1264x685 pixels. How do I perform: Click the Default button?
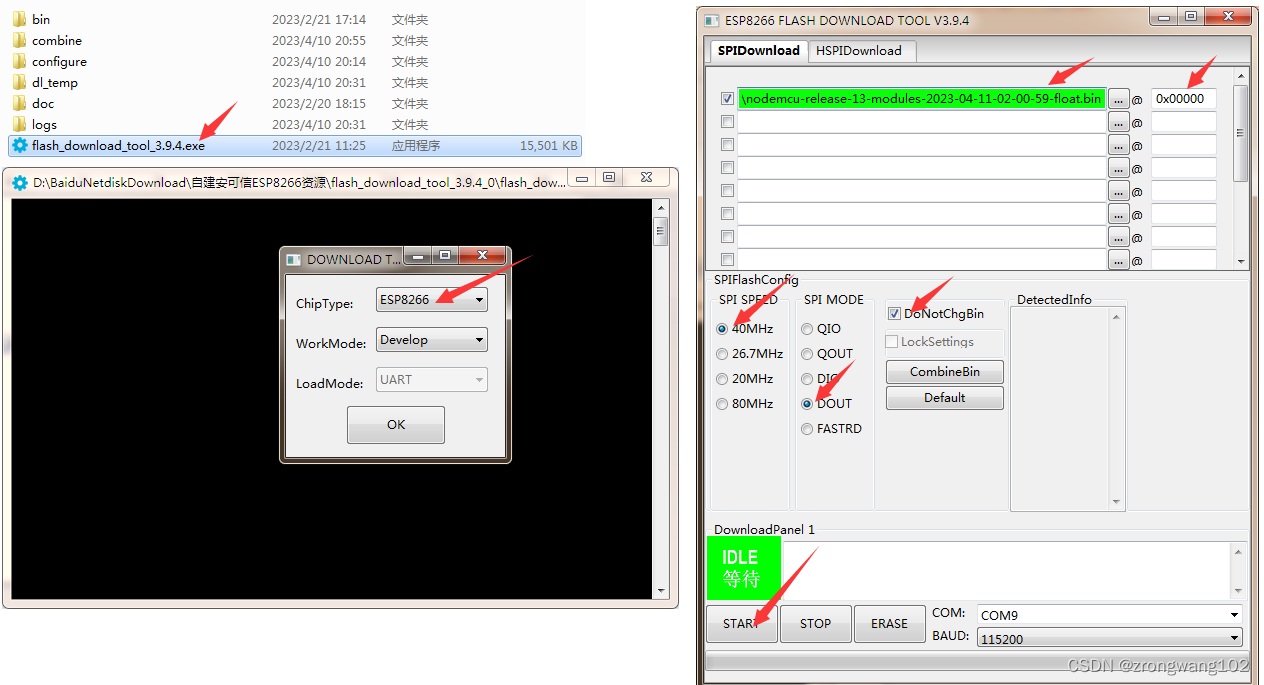(944, 398)
